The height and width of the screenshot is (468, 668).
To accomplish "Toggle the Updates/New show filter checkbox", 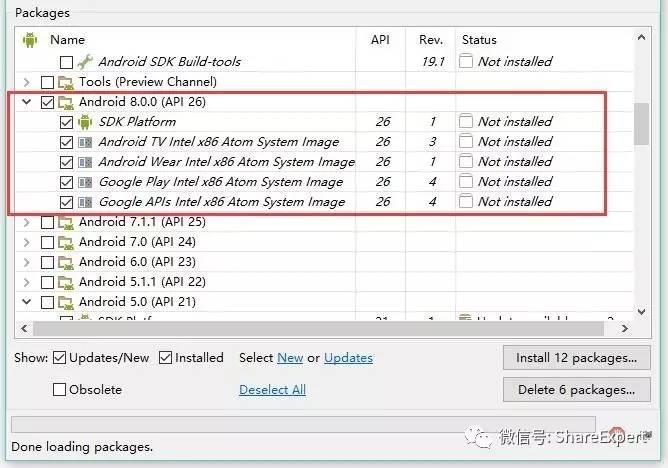I will coord(59,358).
